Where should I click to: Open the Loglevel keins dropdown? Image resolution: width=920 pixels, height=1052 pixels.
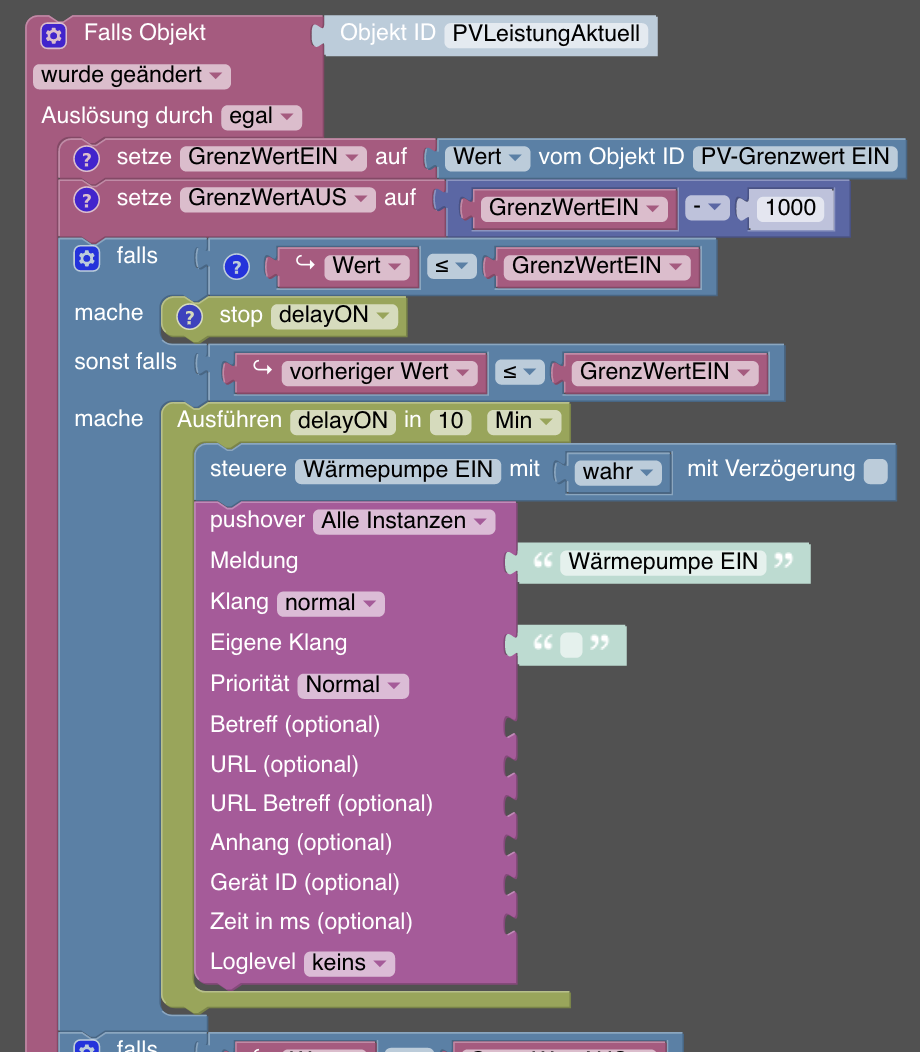tap(349, 963)
